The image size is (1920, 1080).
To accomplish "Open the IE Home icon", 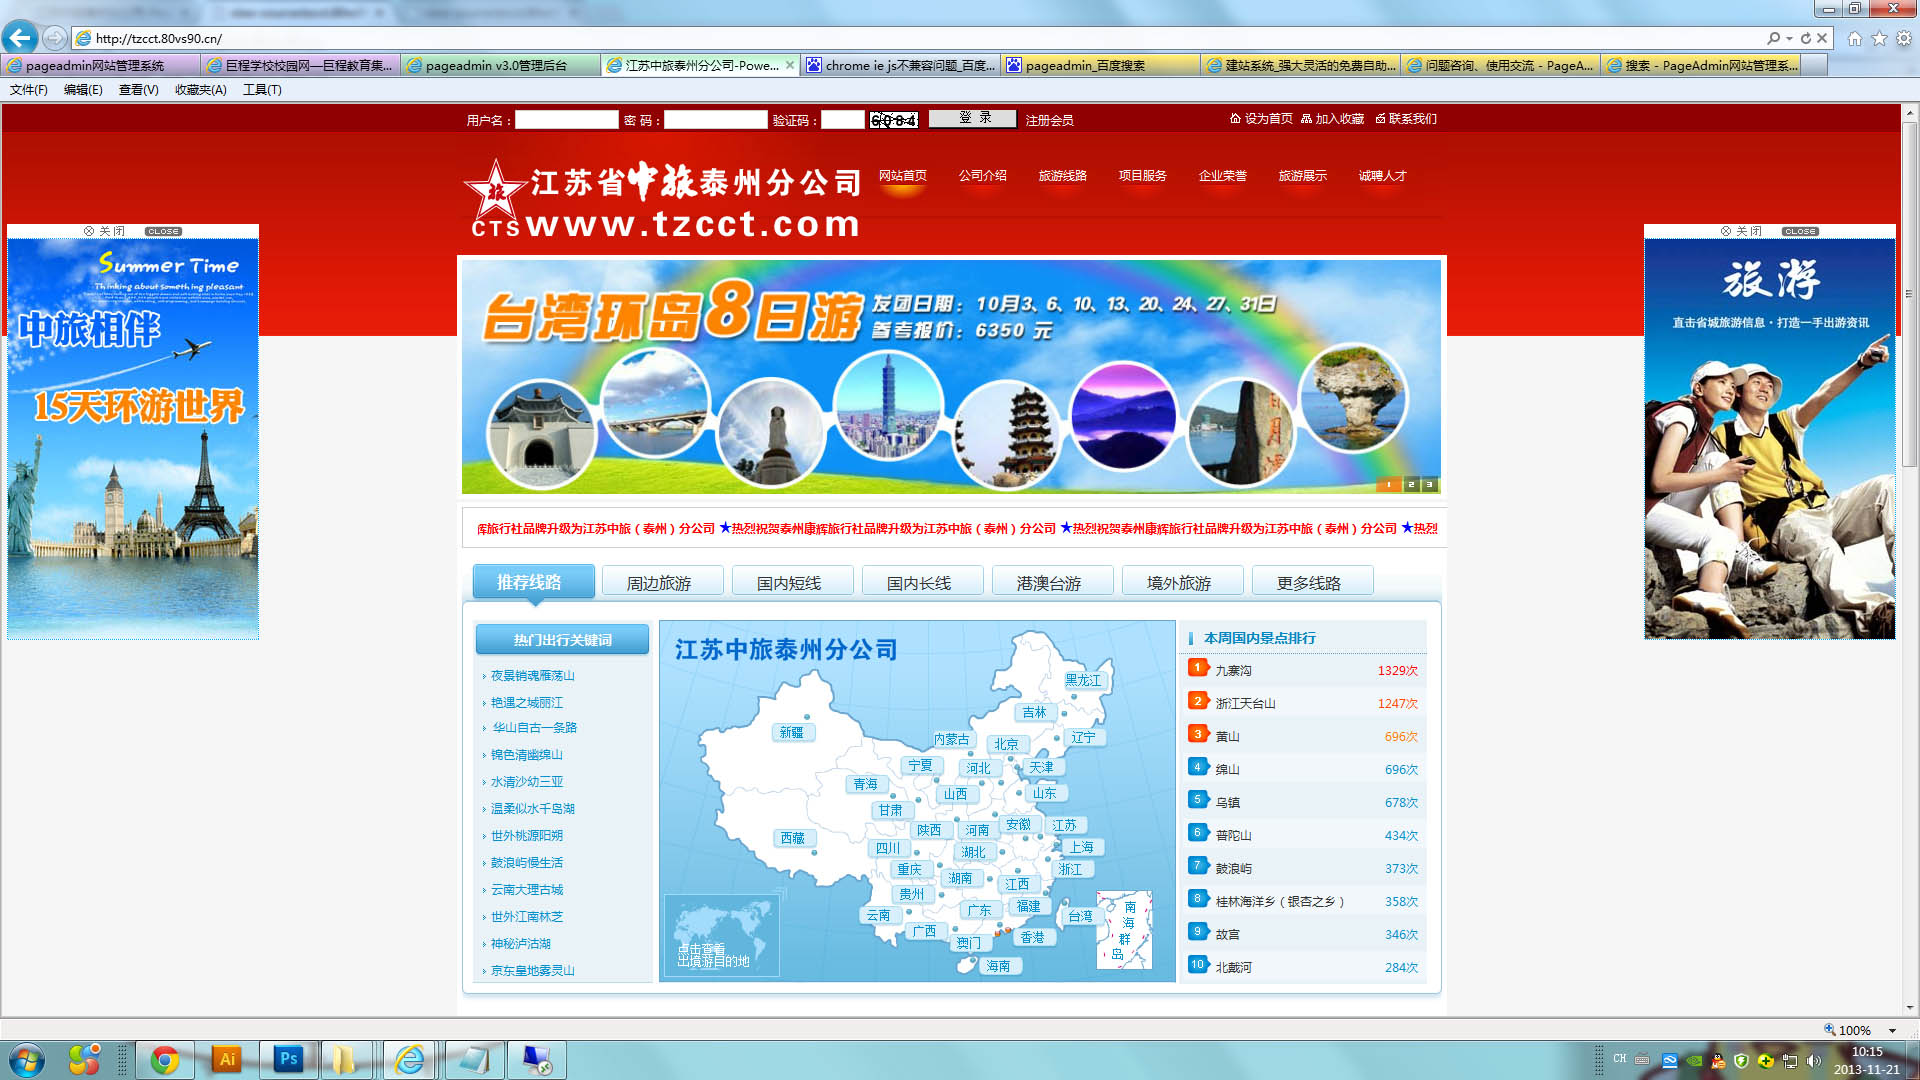I will click(x=1854, y=38).
